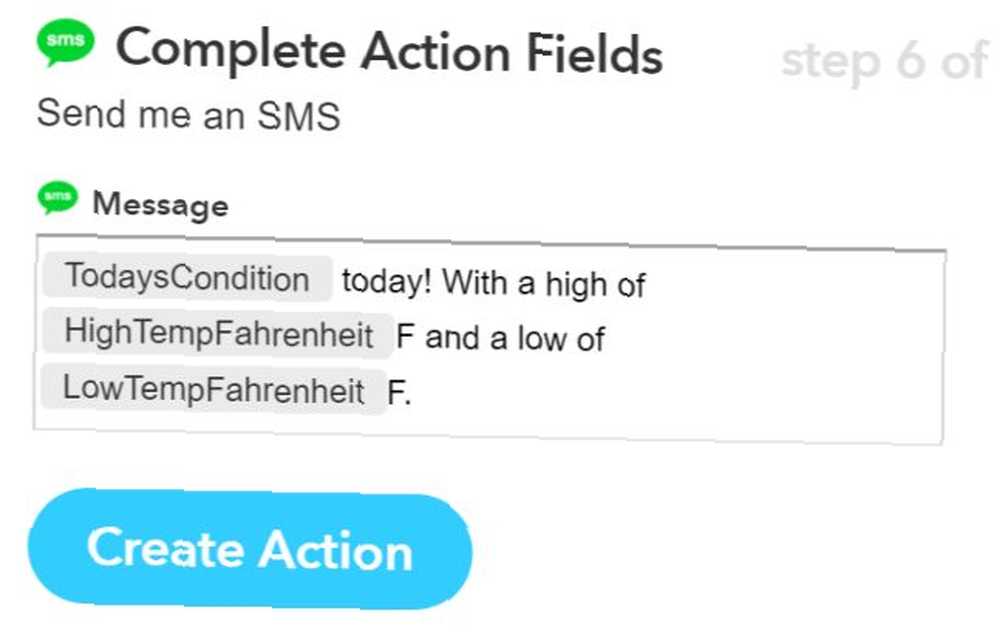The width and height of the screenshot is (1000, 636).
Task: Click the word 'high' in the message
Action: pyautogui.click(x=576, y=285)
